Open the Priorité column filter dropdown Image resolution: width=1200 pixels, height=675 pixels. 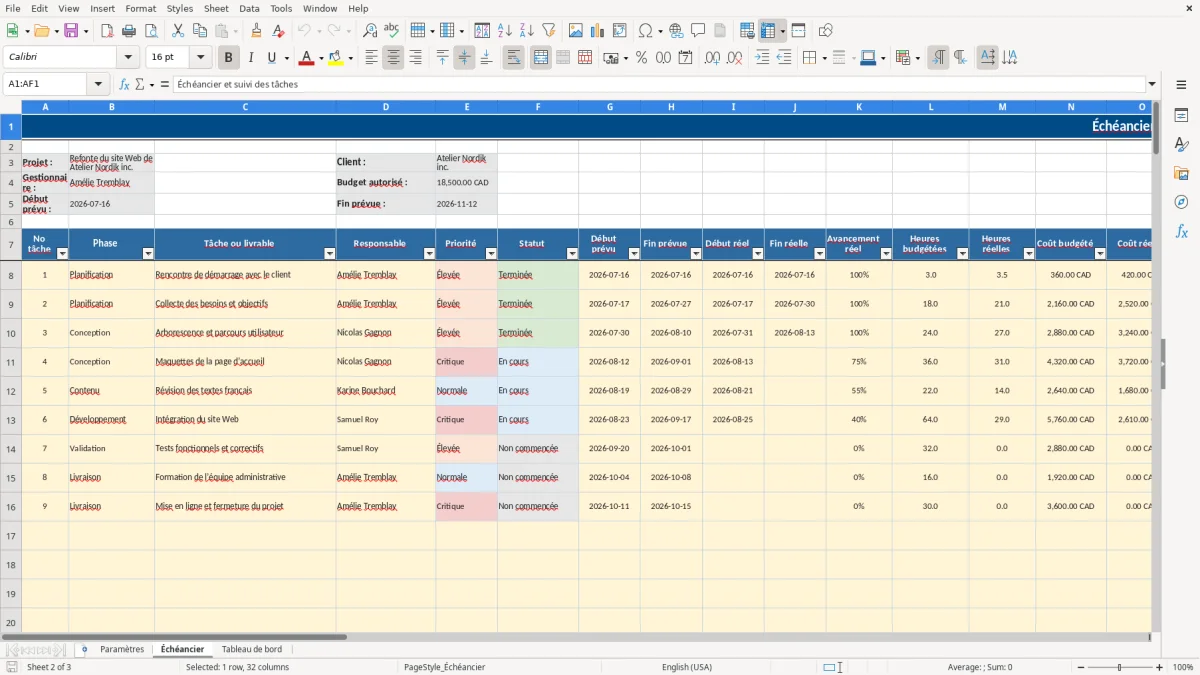(491, 254)
